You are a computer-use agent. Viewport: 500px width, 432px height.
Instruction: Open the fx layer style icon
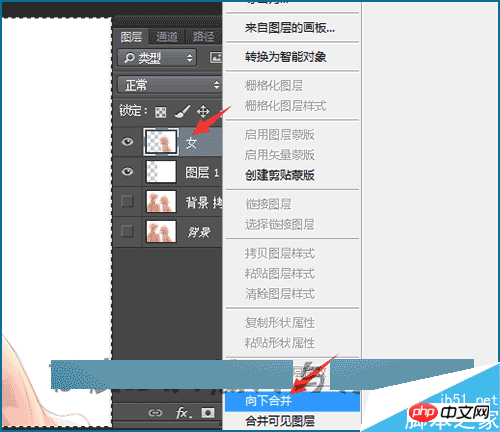[184, 413]
